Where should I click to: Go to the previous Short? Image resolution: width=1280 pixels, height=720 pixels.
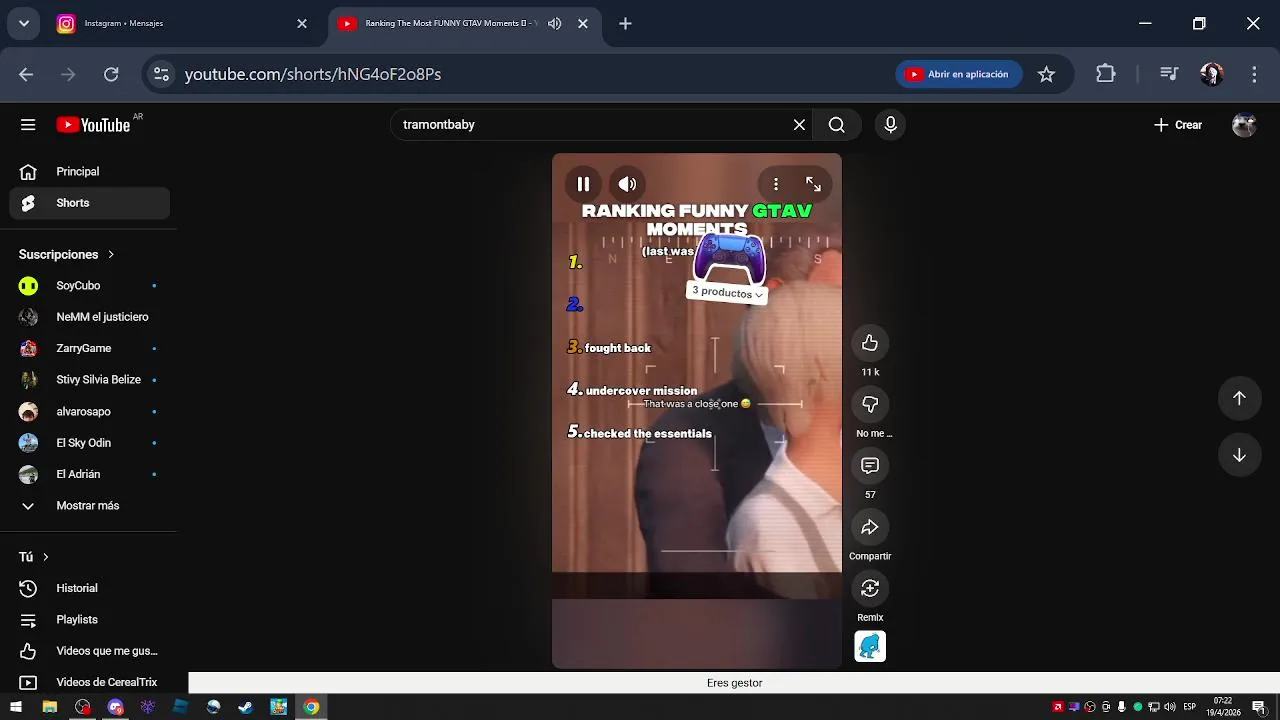pos(1239,398)
